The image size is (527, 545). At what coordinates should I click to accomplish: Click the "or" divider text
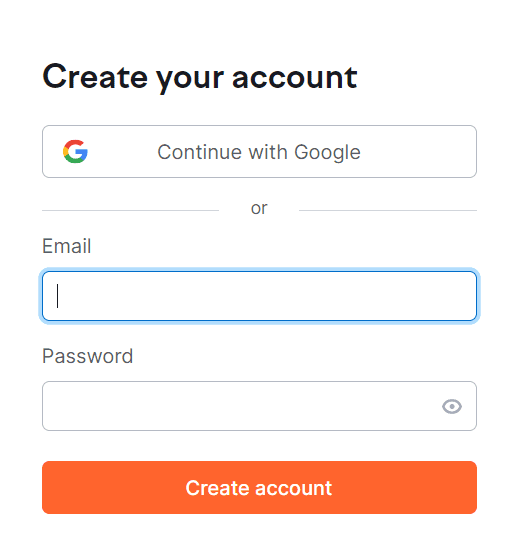point(259,209)
